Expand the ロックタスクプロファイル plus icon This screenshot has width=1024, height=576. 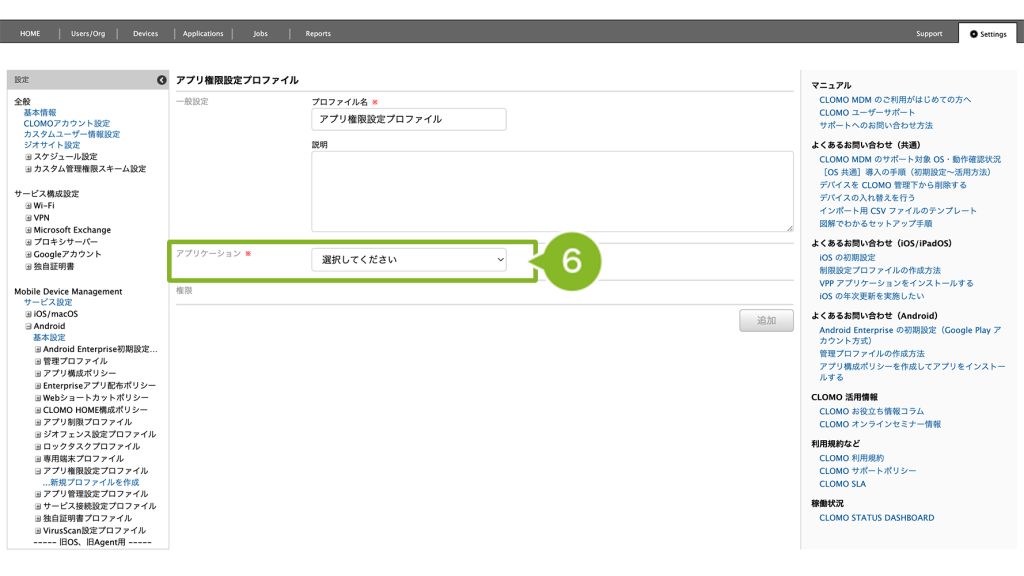38,446
